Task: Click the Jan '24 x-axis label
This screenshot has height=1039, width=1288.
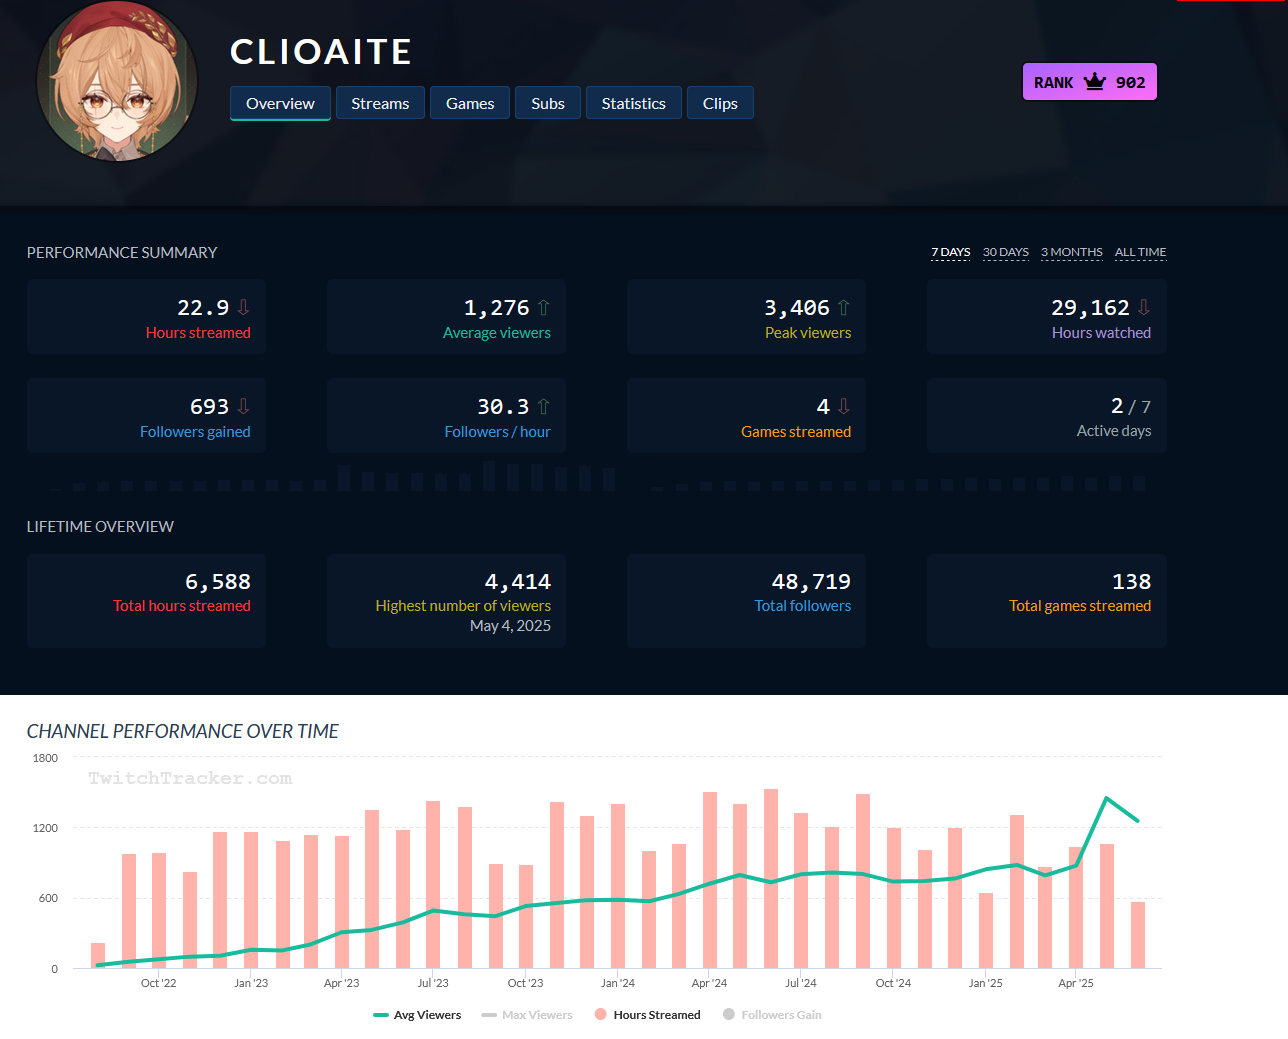Action: tap(617, 983)
